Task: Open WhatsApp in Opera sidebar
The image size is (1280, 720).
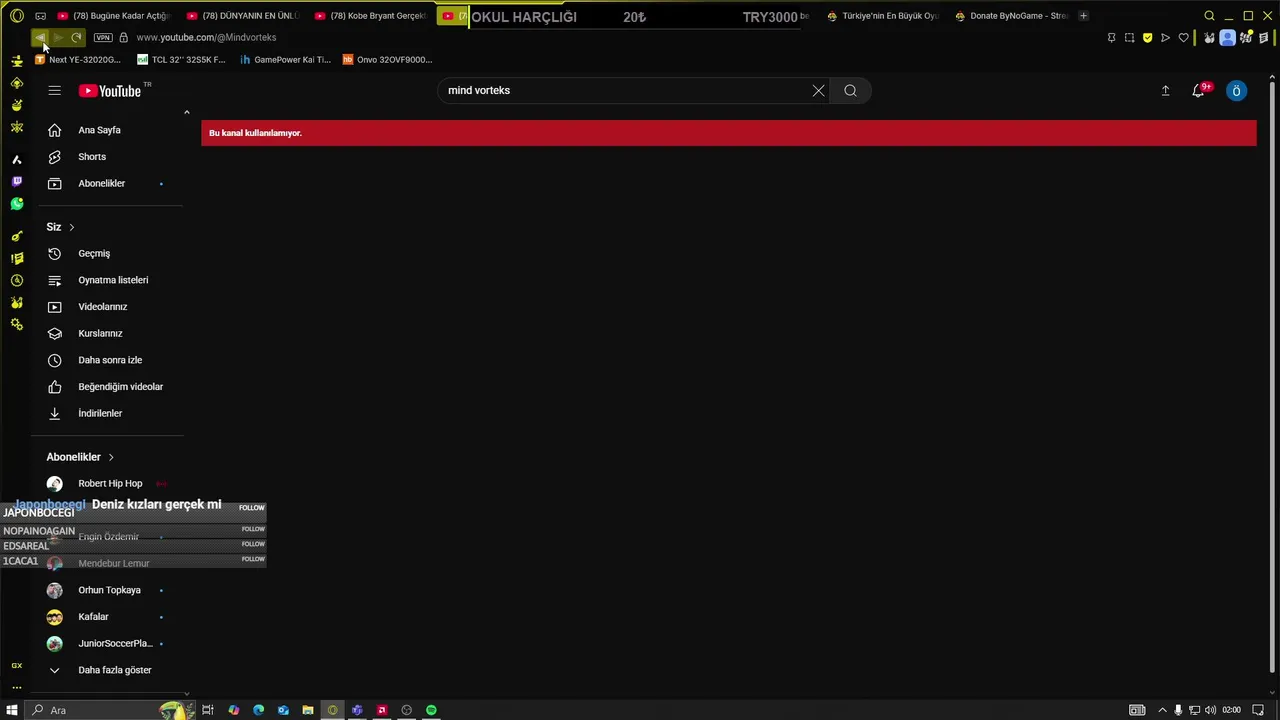Action: (x=17, y=204)
